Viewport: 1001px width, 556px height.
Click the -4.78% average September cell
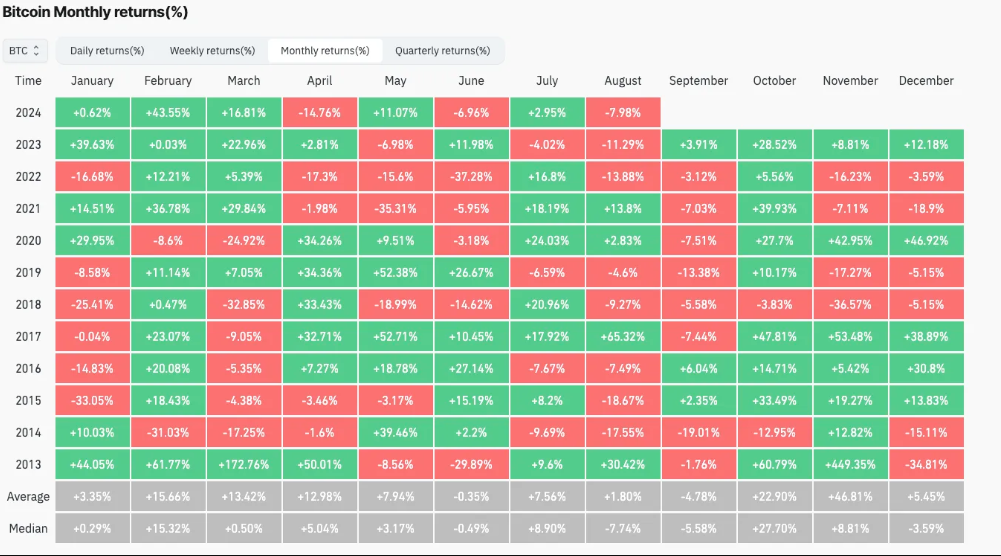[x=699, y=497]
